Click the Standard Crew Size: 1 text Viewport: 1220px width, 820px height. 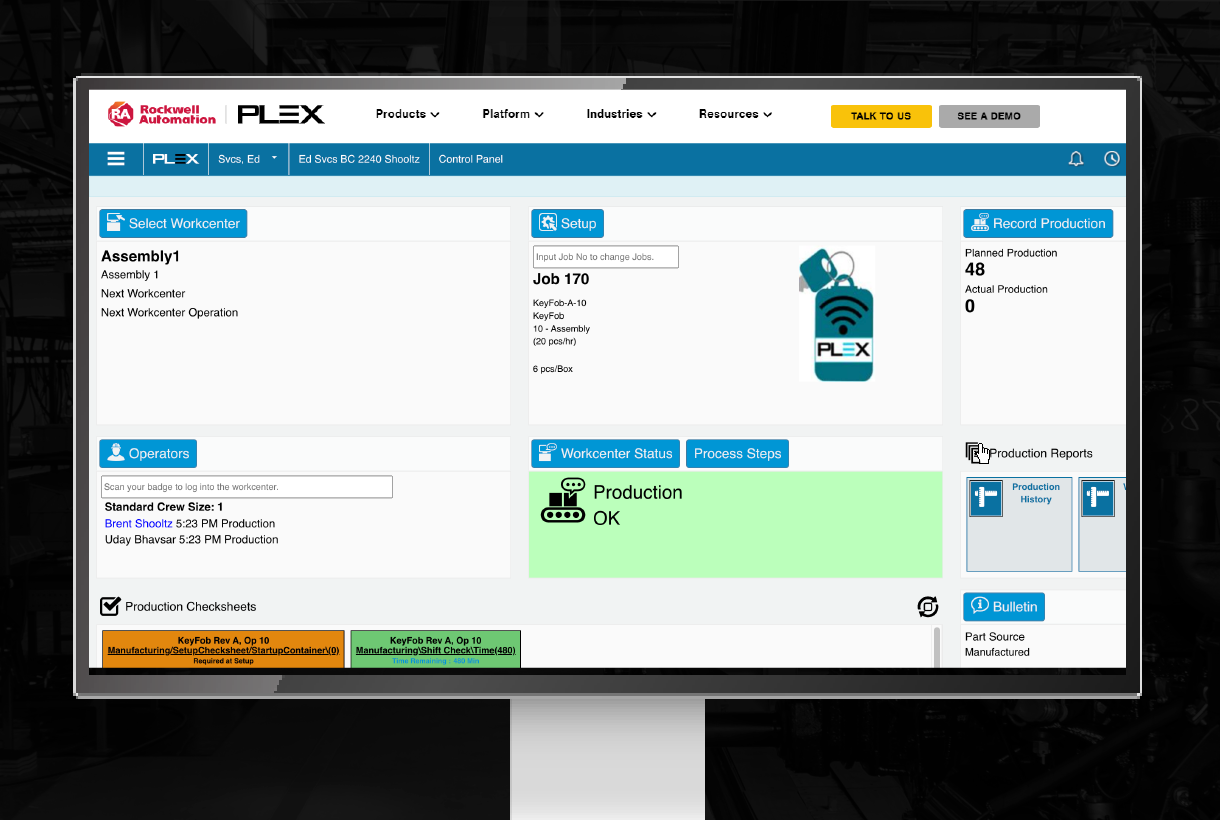[164, 507]
